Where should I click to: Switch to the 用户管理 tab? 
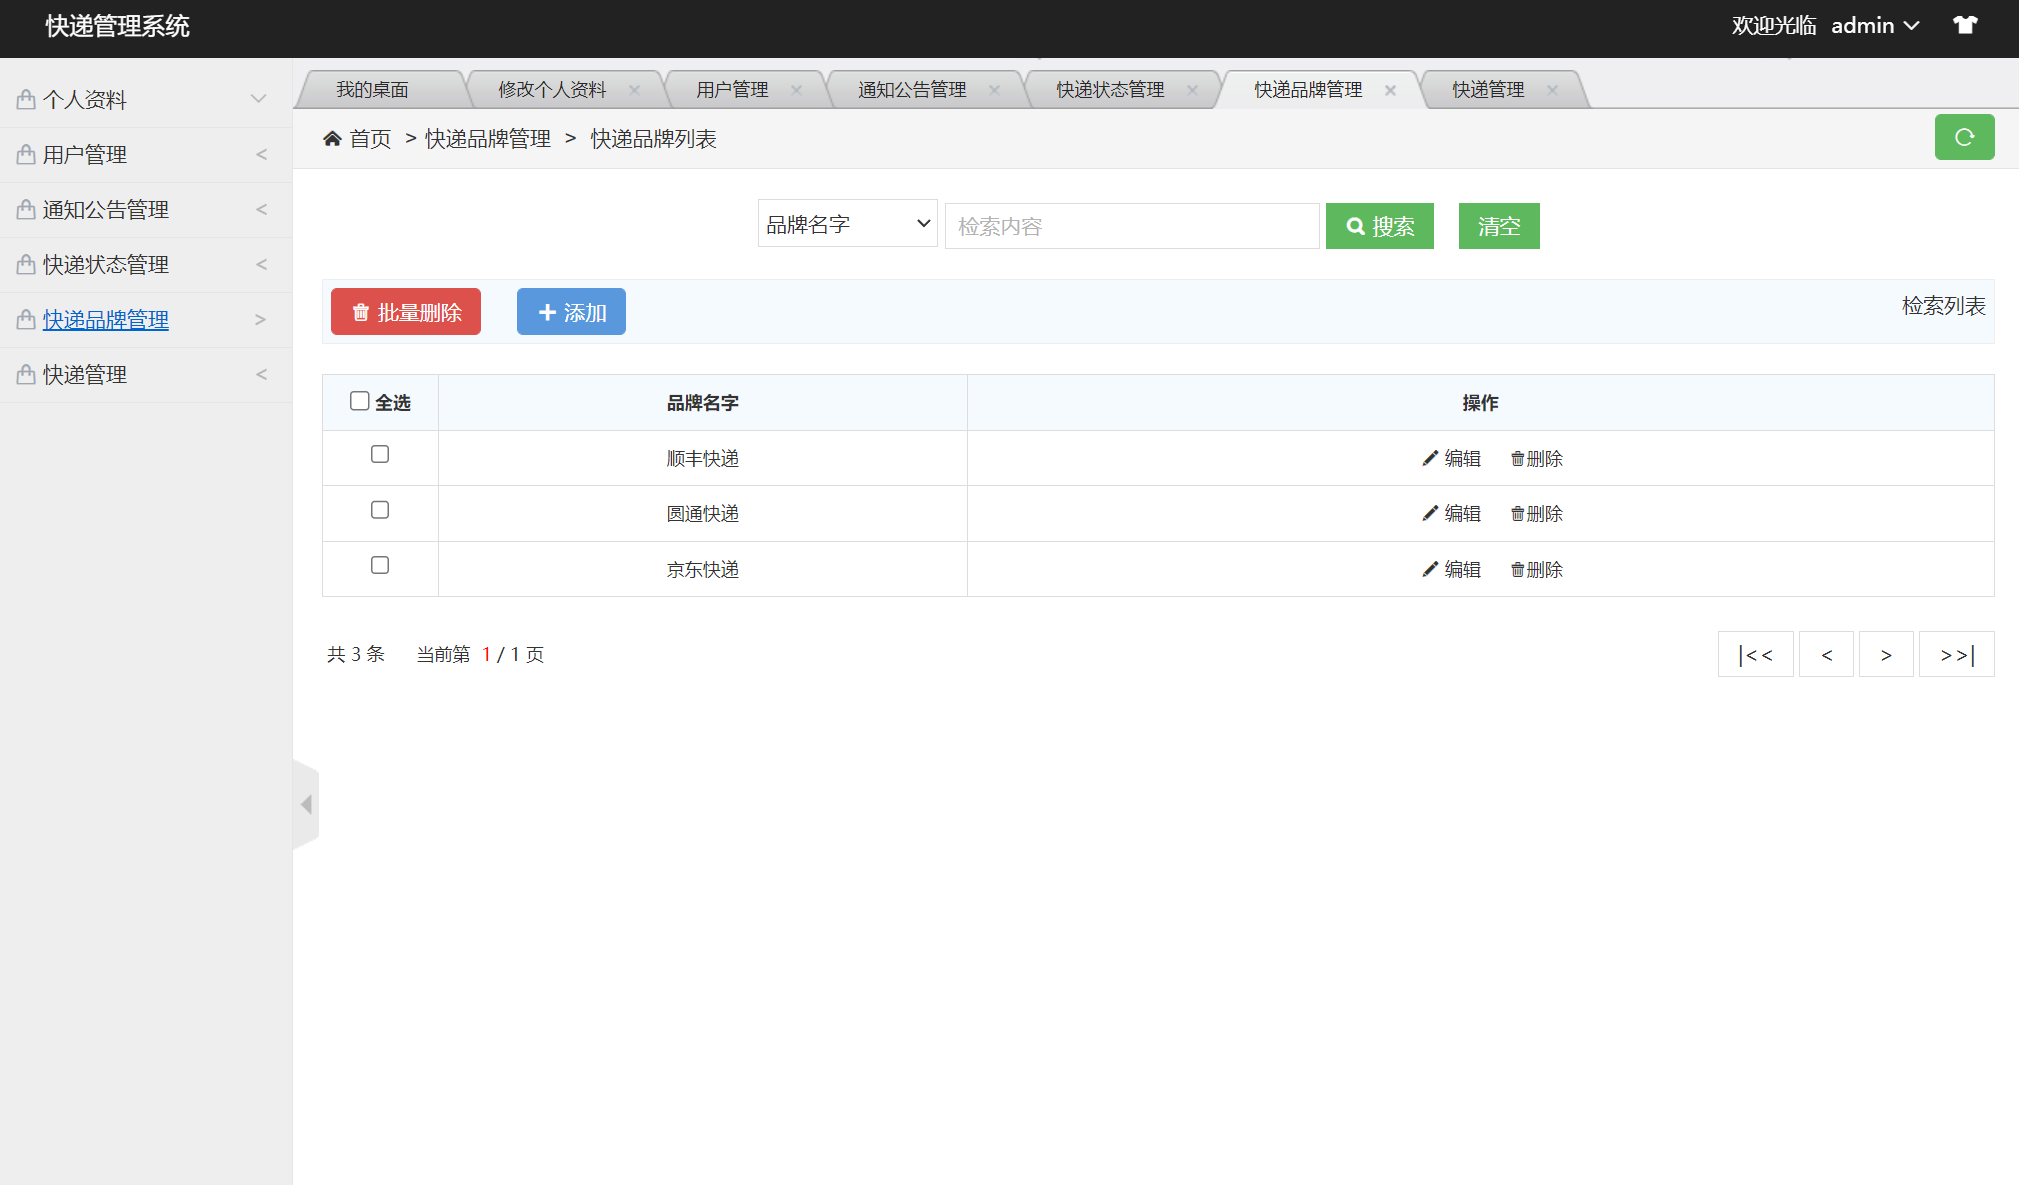pos(731,89)
